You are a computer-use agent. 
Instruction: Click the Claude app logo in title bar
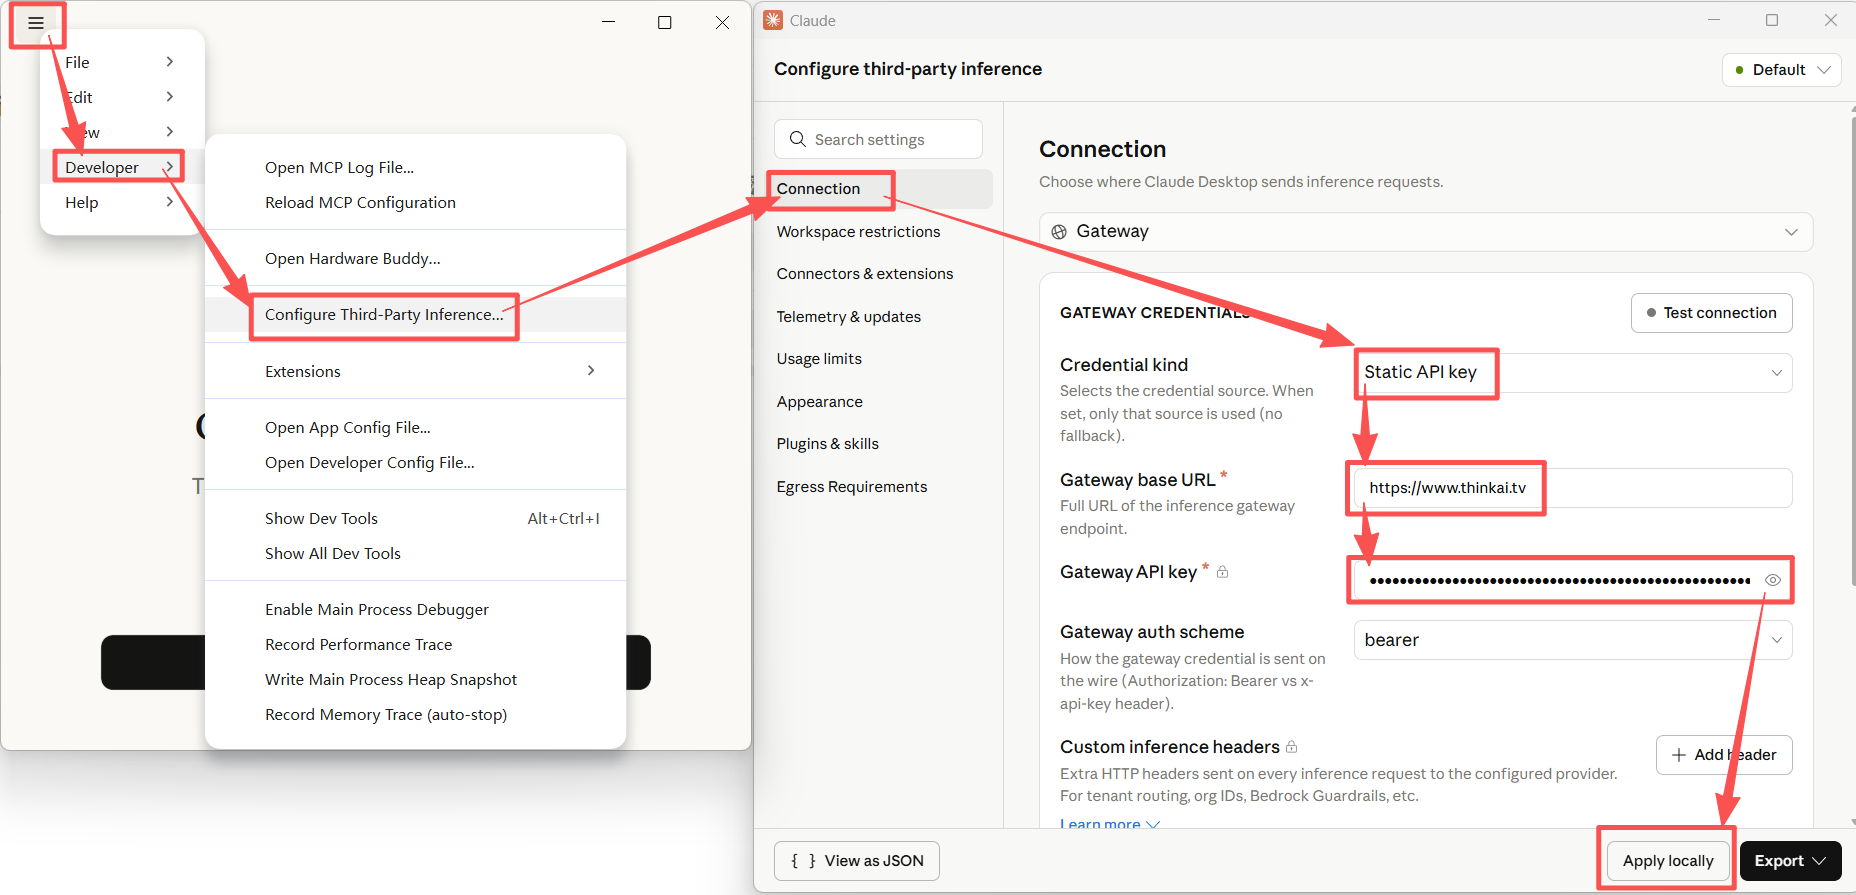pyautogui.click(x=773, y=20)
